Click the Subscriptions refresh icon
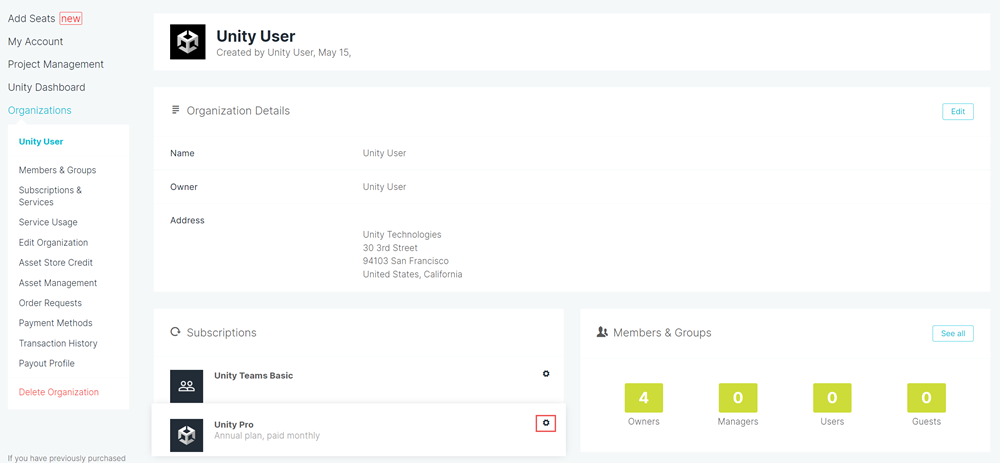Viewport: 1000px width, 463px height. click(x=175, y=332)
